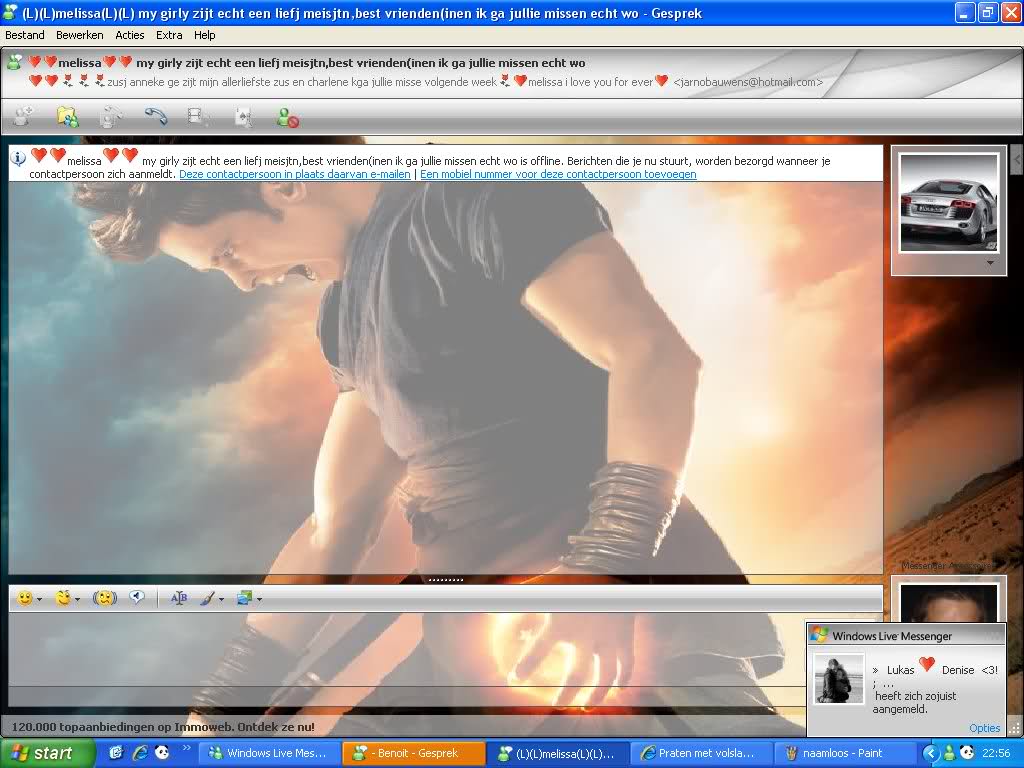
Task: Open the emoticon picker dropdown
Action: [39, 599]
